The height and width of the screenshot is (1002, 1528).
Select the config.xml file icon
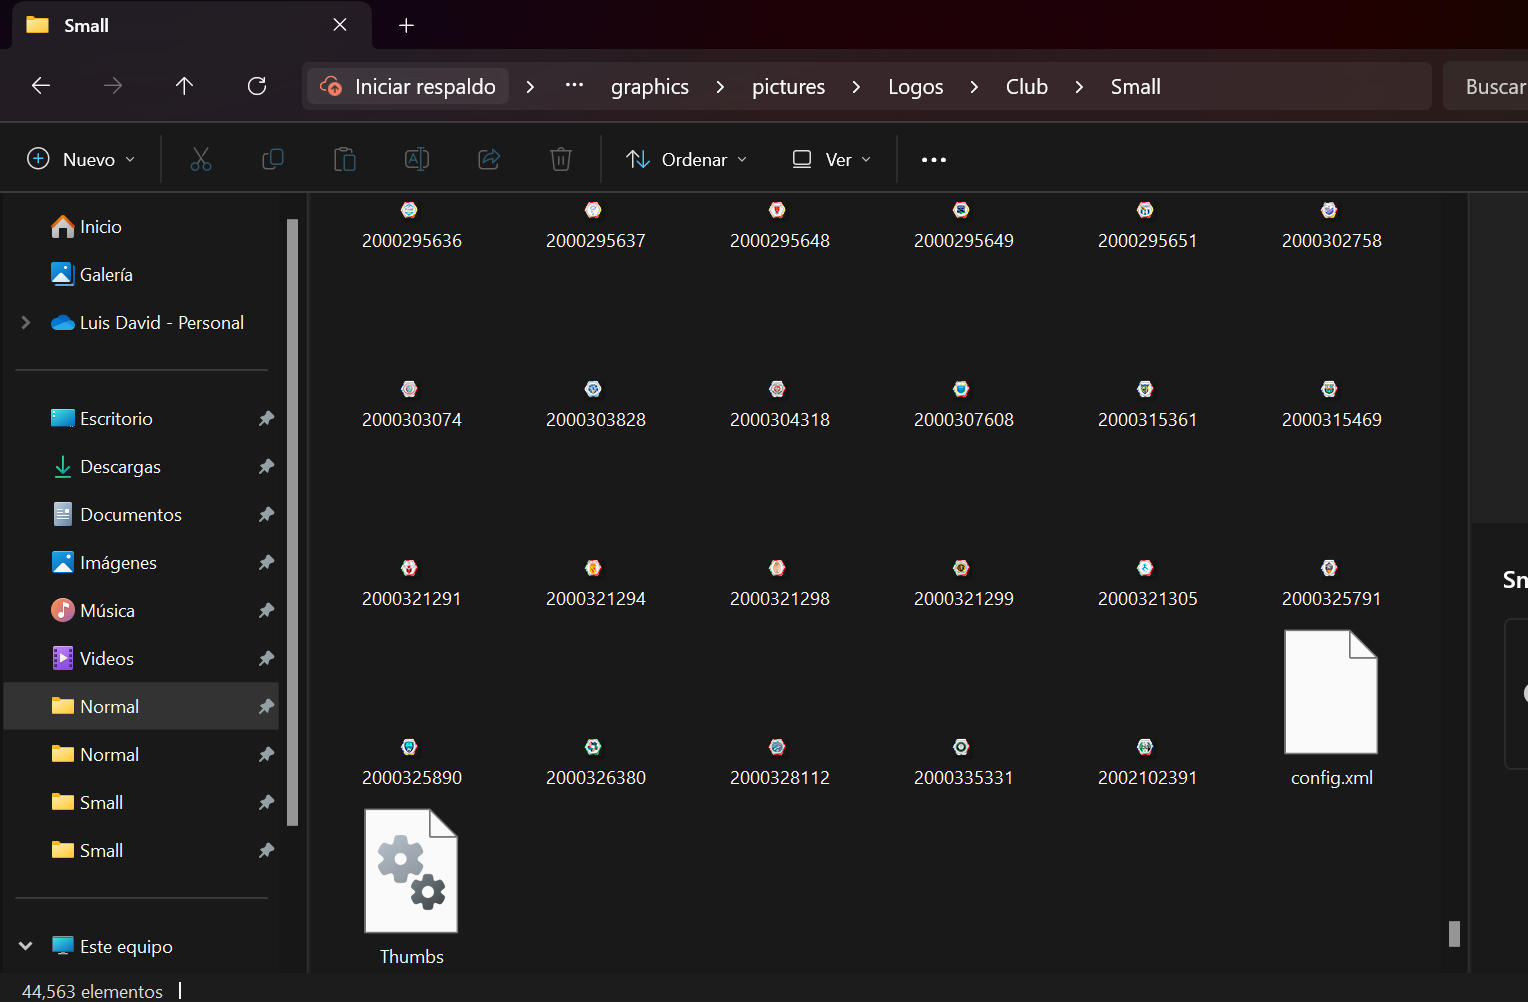[x=1331, y=692]
